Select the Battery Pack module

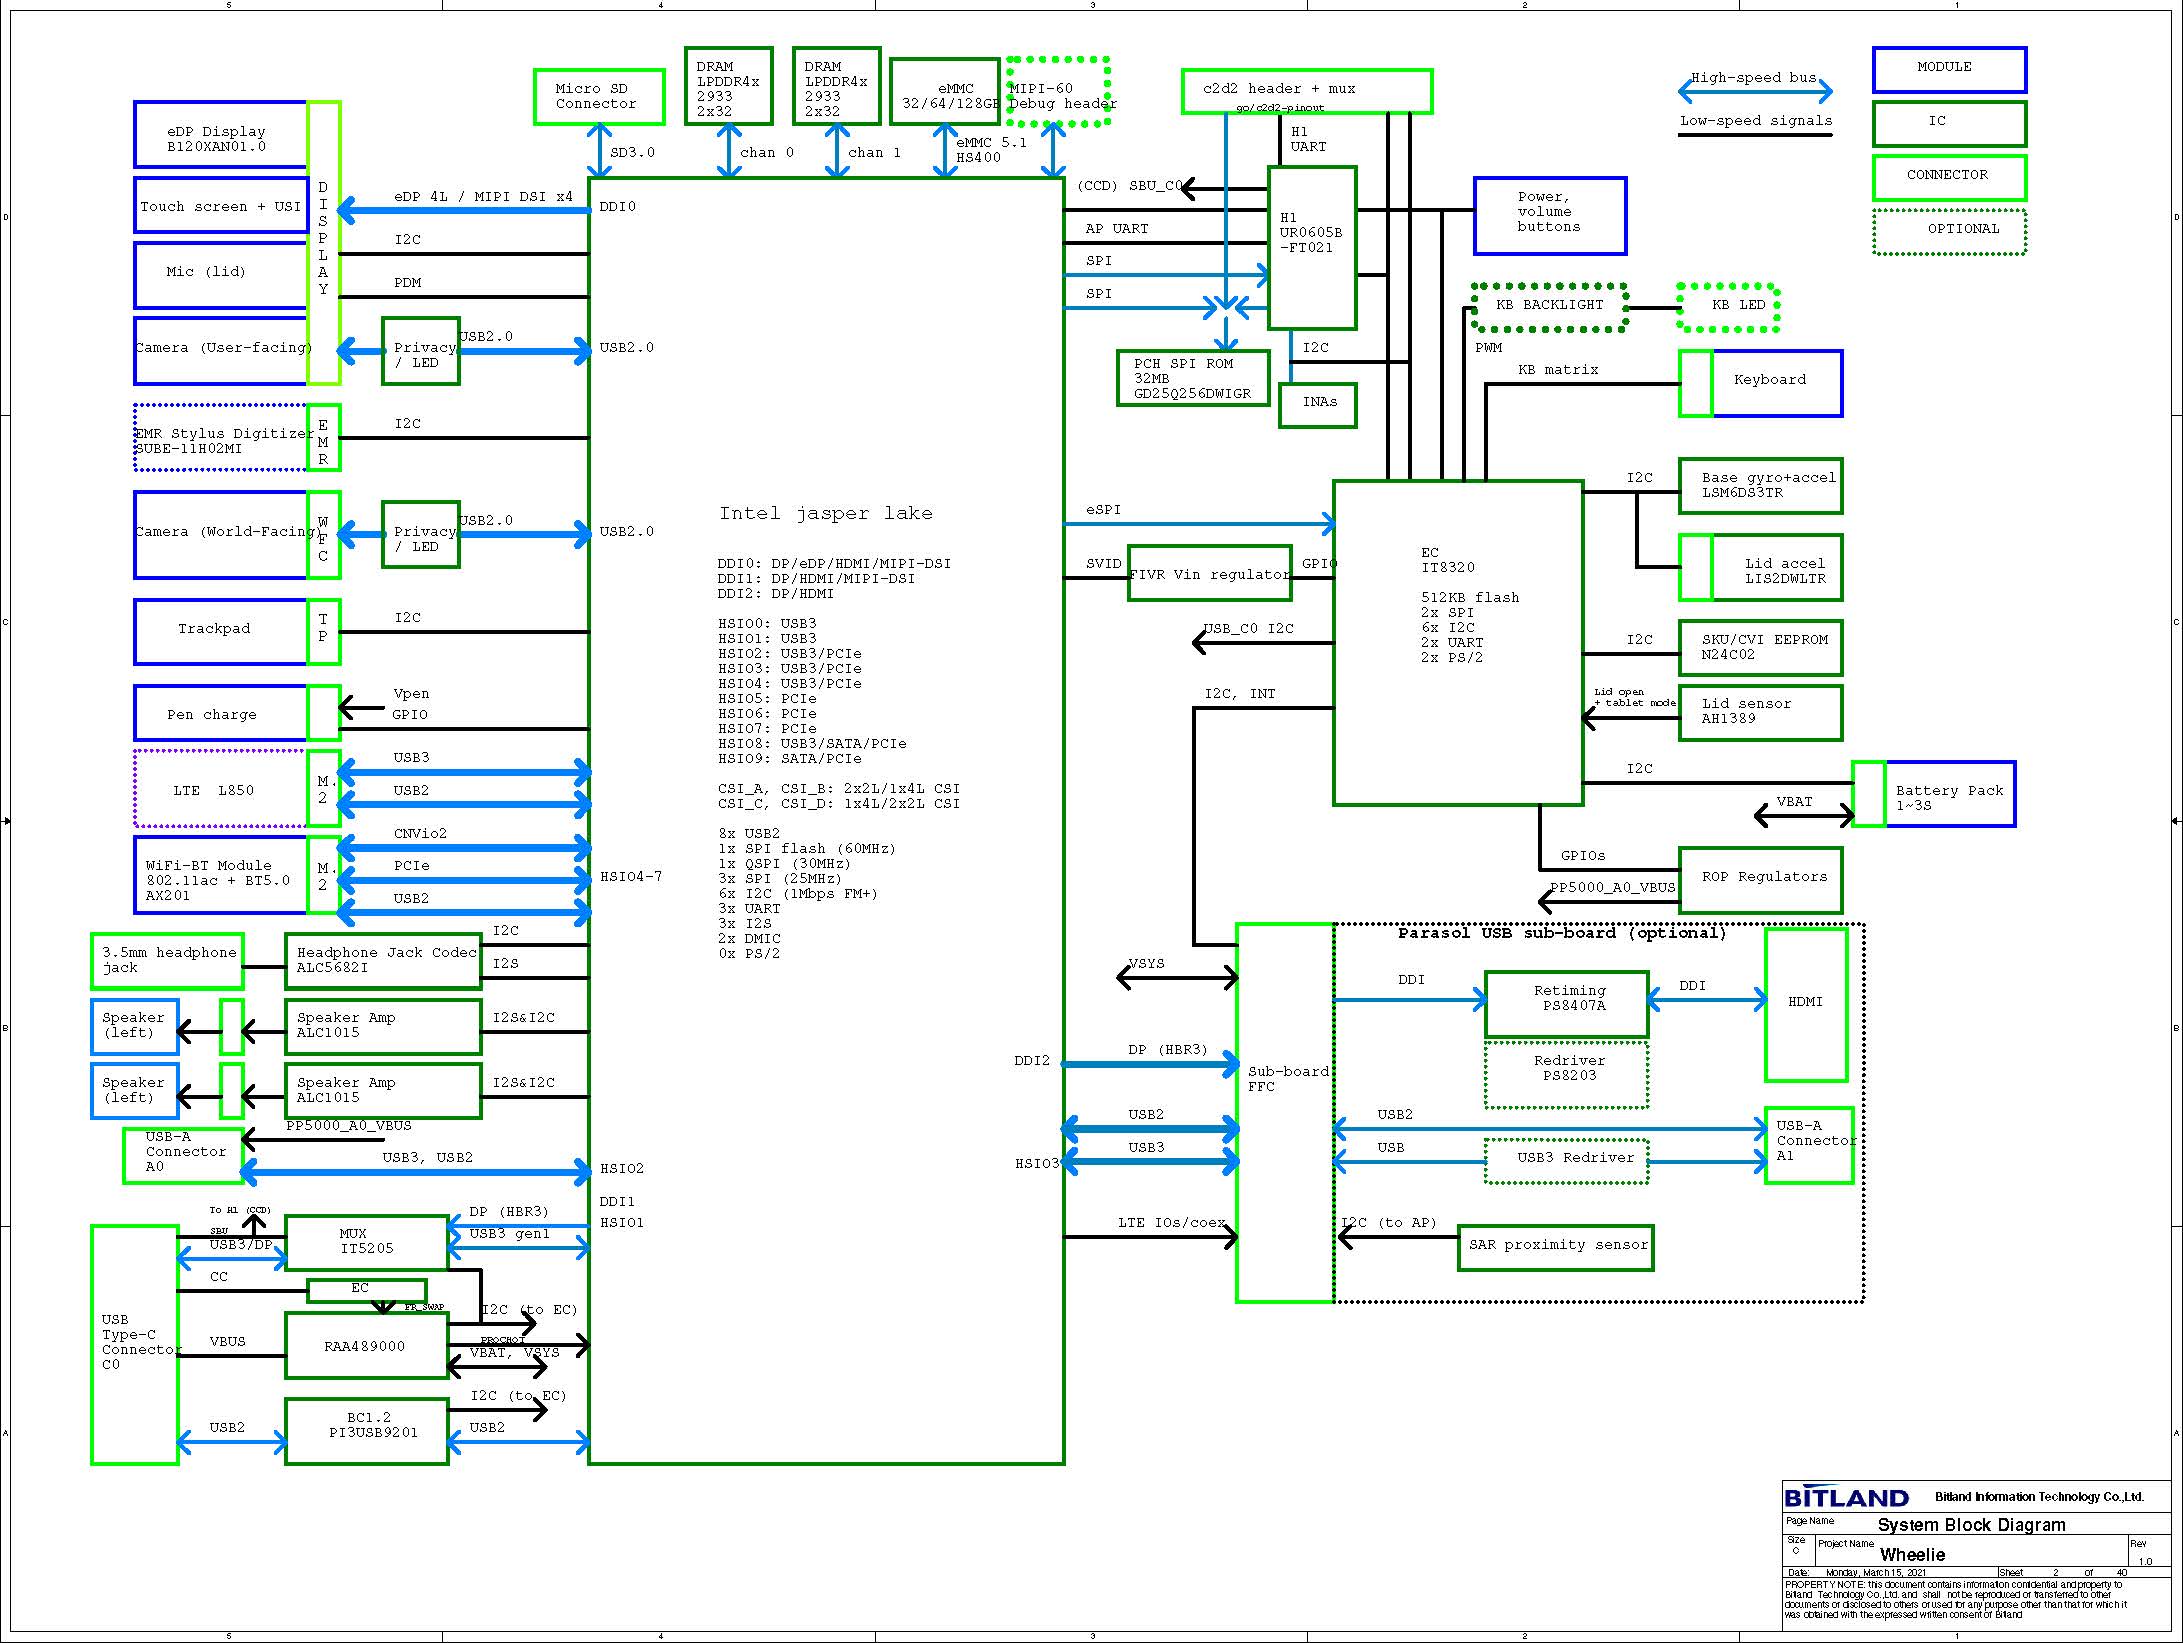coord(1948,794)
